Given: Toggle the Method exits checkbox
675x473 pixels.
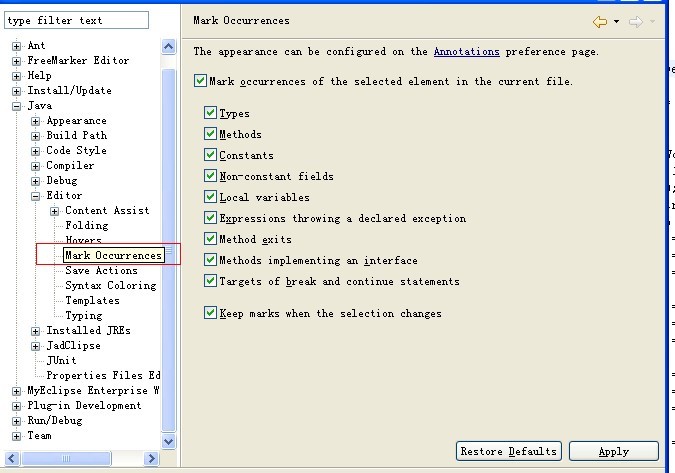Looking at the screenshot, I should pyautogui.click(x=210, y=239).
